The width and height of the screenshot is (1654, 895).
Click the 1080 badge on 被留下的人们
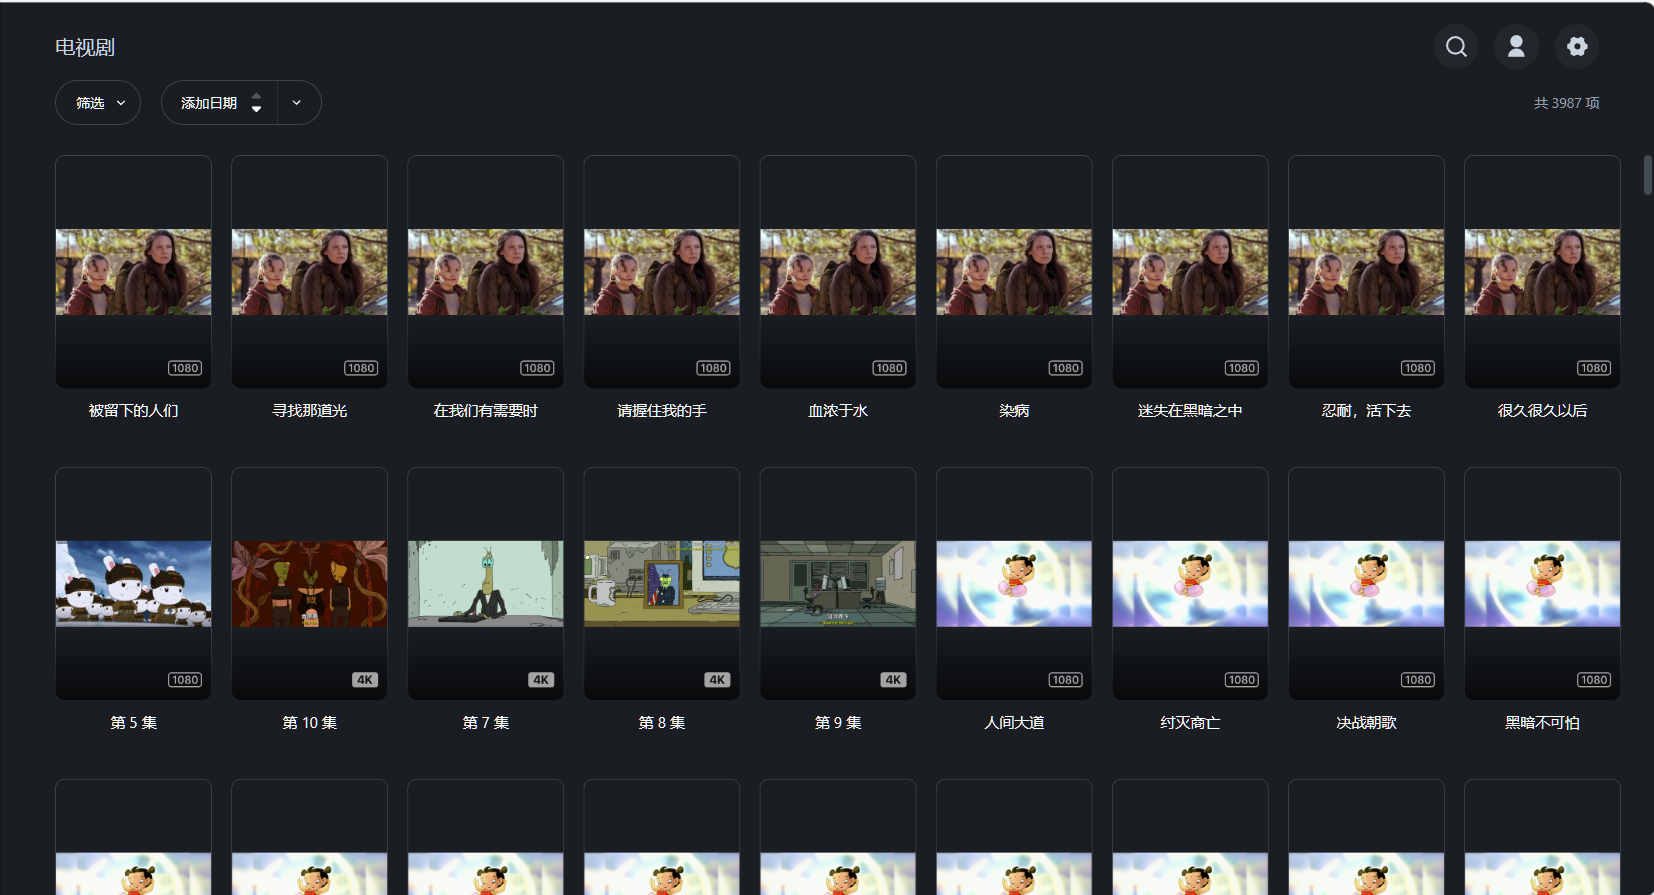(x=185, y=368)
